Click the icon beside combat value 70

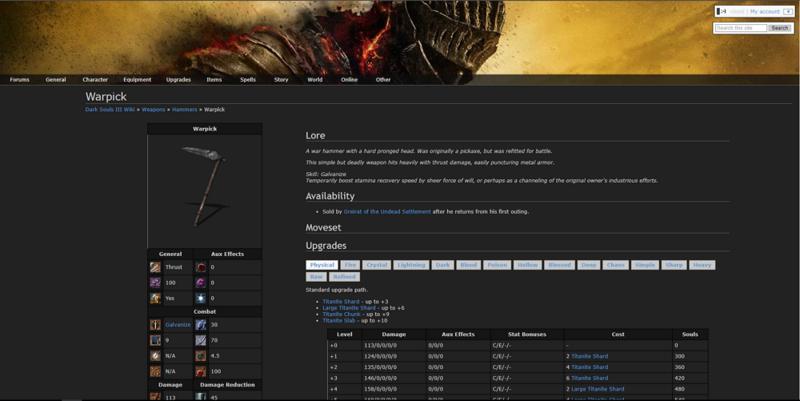coord(201,340)
